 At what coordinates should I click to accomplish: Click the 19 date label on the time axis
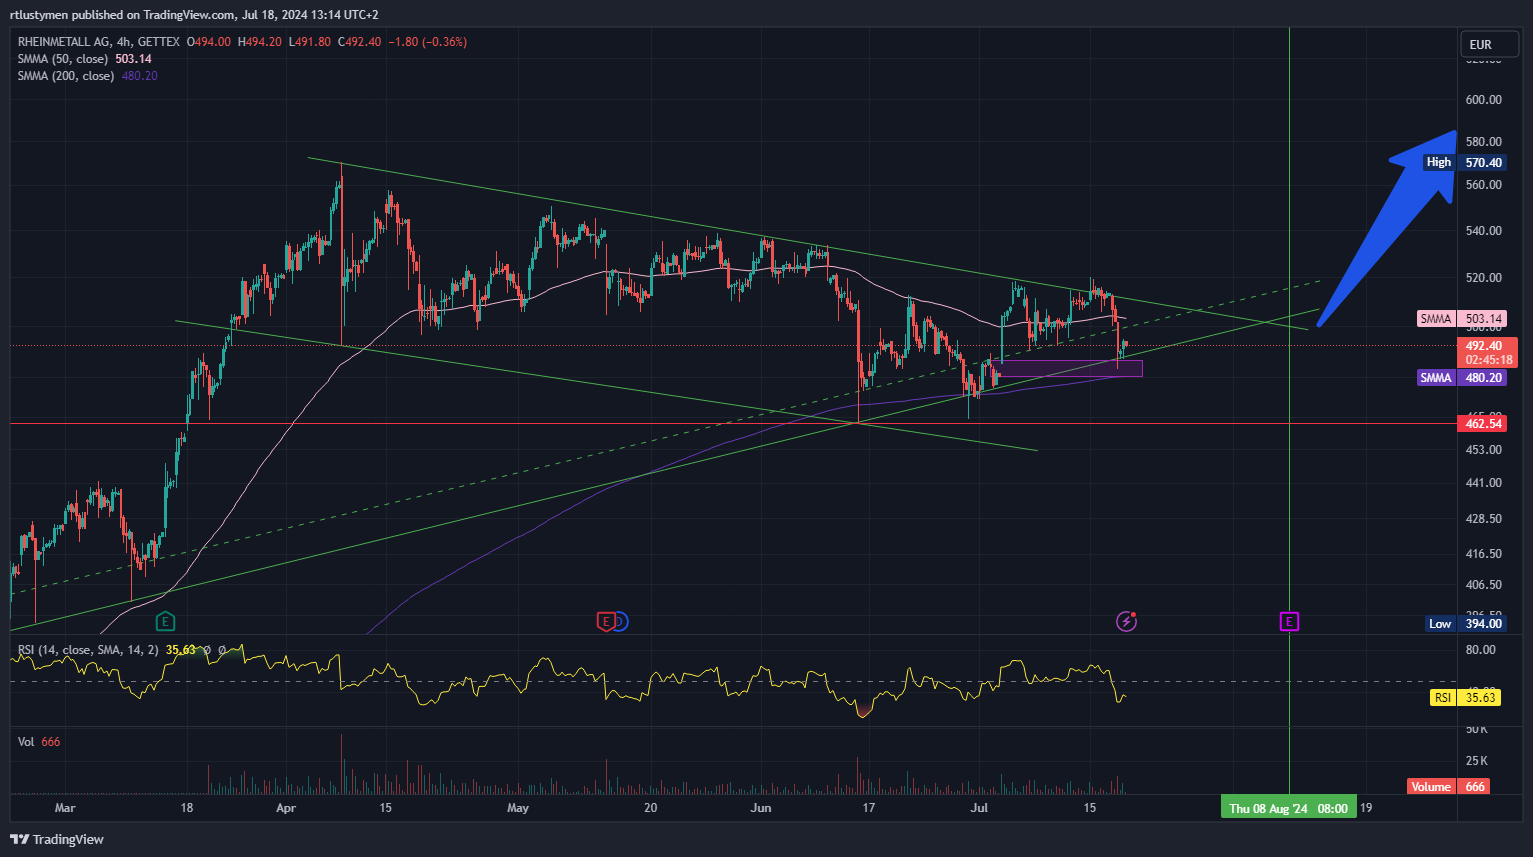coord(1366,808)
